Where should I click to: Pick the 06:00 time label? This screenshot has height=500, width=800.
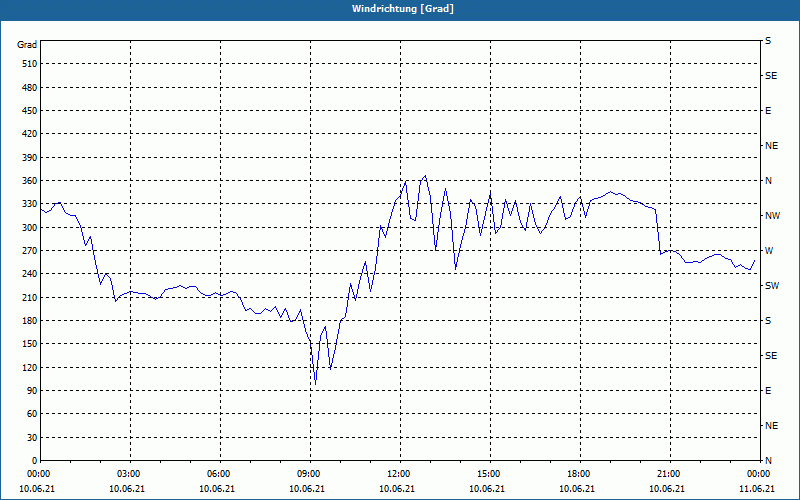tap(220, 474)
